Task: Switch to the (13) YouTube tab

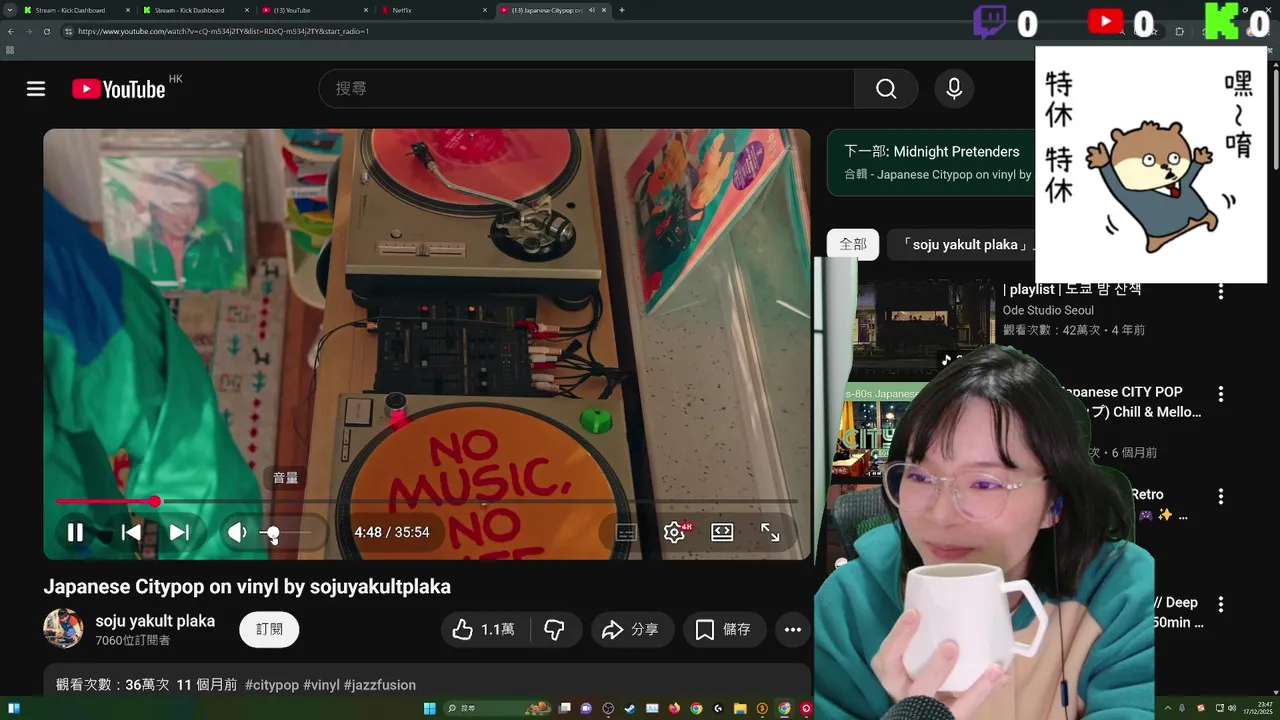Action: pyautogui.click(x=313, y=10)
